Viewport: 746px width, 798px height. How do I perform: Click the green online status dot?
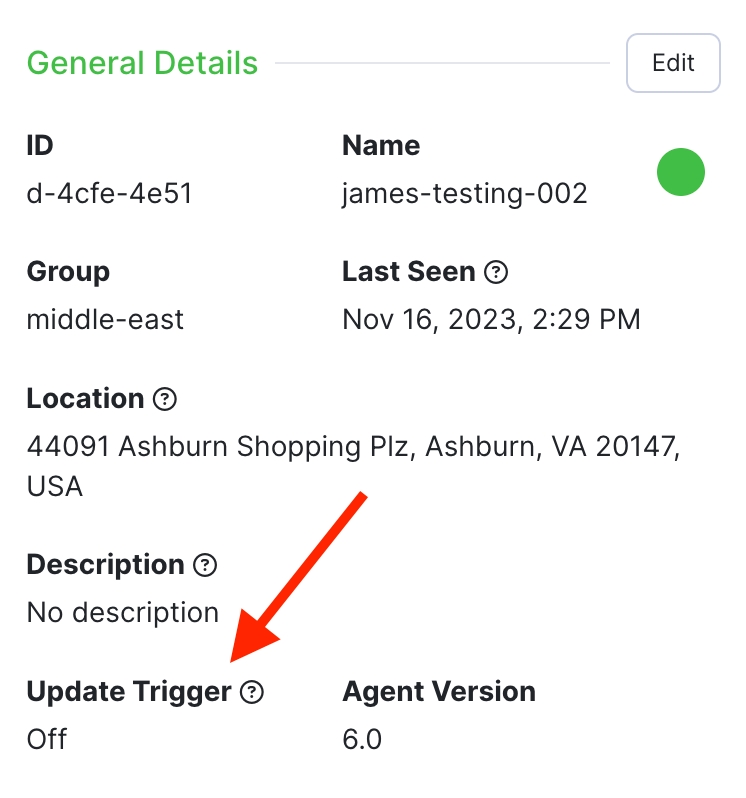point(681,172)
